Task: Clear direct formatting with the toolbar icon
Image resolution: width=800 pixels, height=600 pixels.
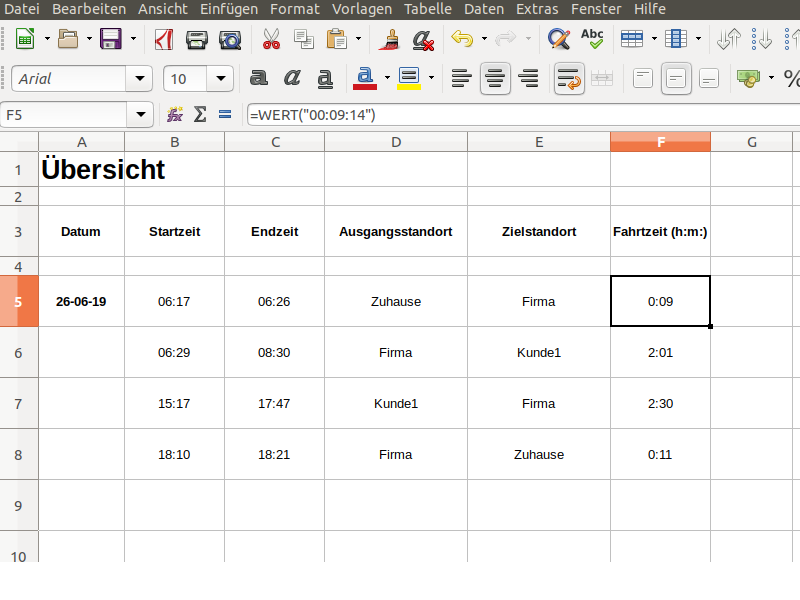Action: pyautogui.click(x=422, y=40)
